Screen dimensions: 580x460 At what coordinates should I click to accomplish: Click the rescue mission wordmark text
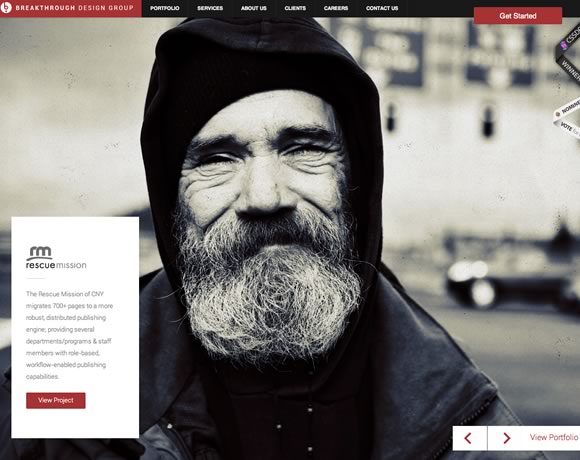[56, 265]
